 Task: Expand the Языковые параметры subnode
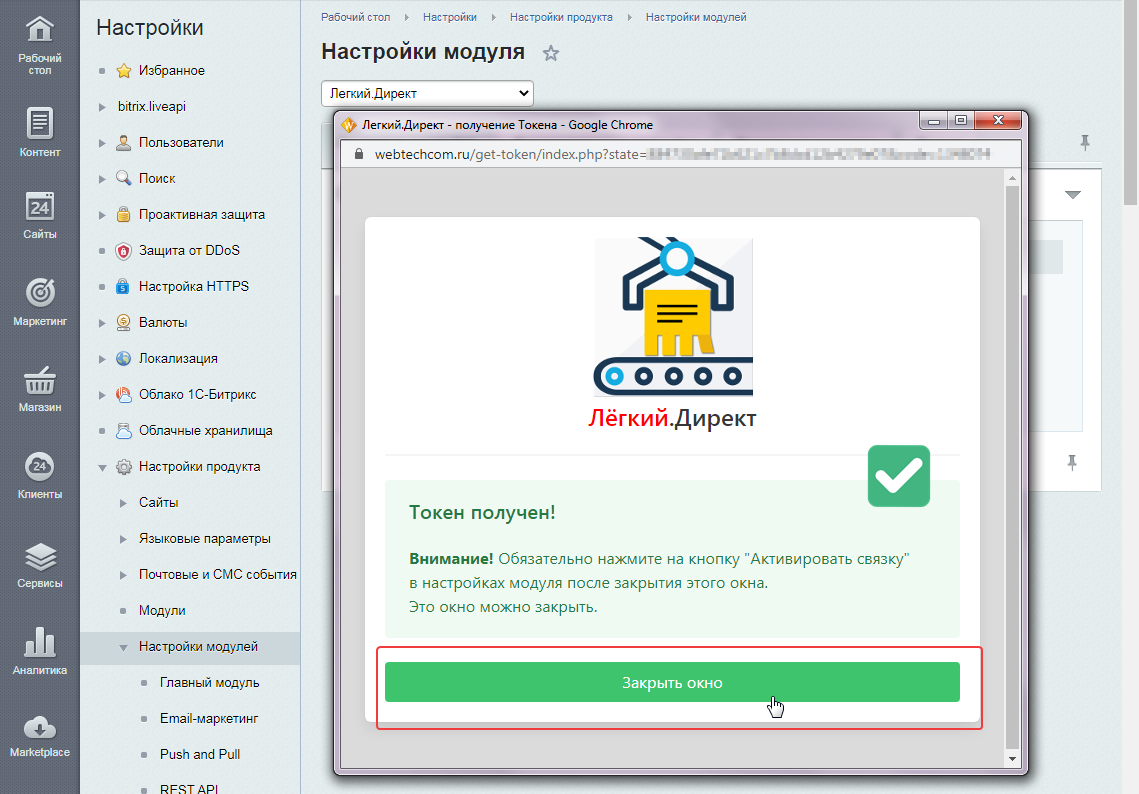coord(123,539)
